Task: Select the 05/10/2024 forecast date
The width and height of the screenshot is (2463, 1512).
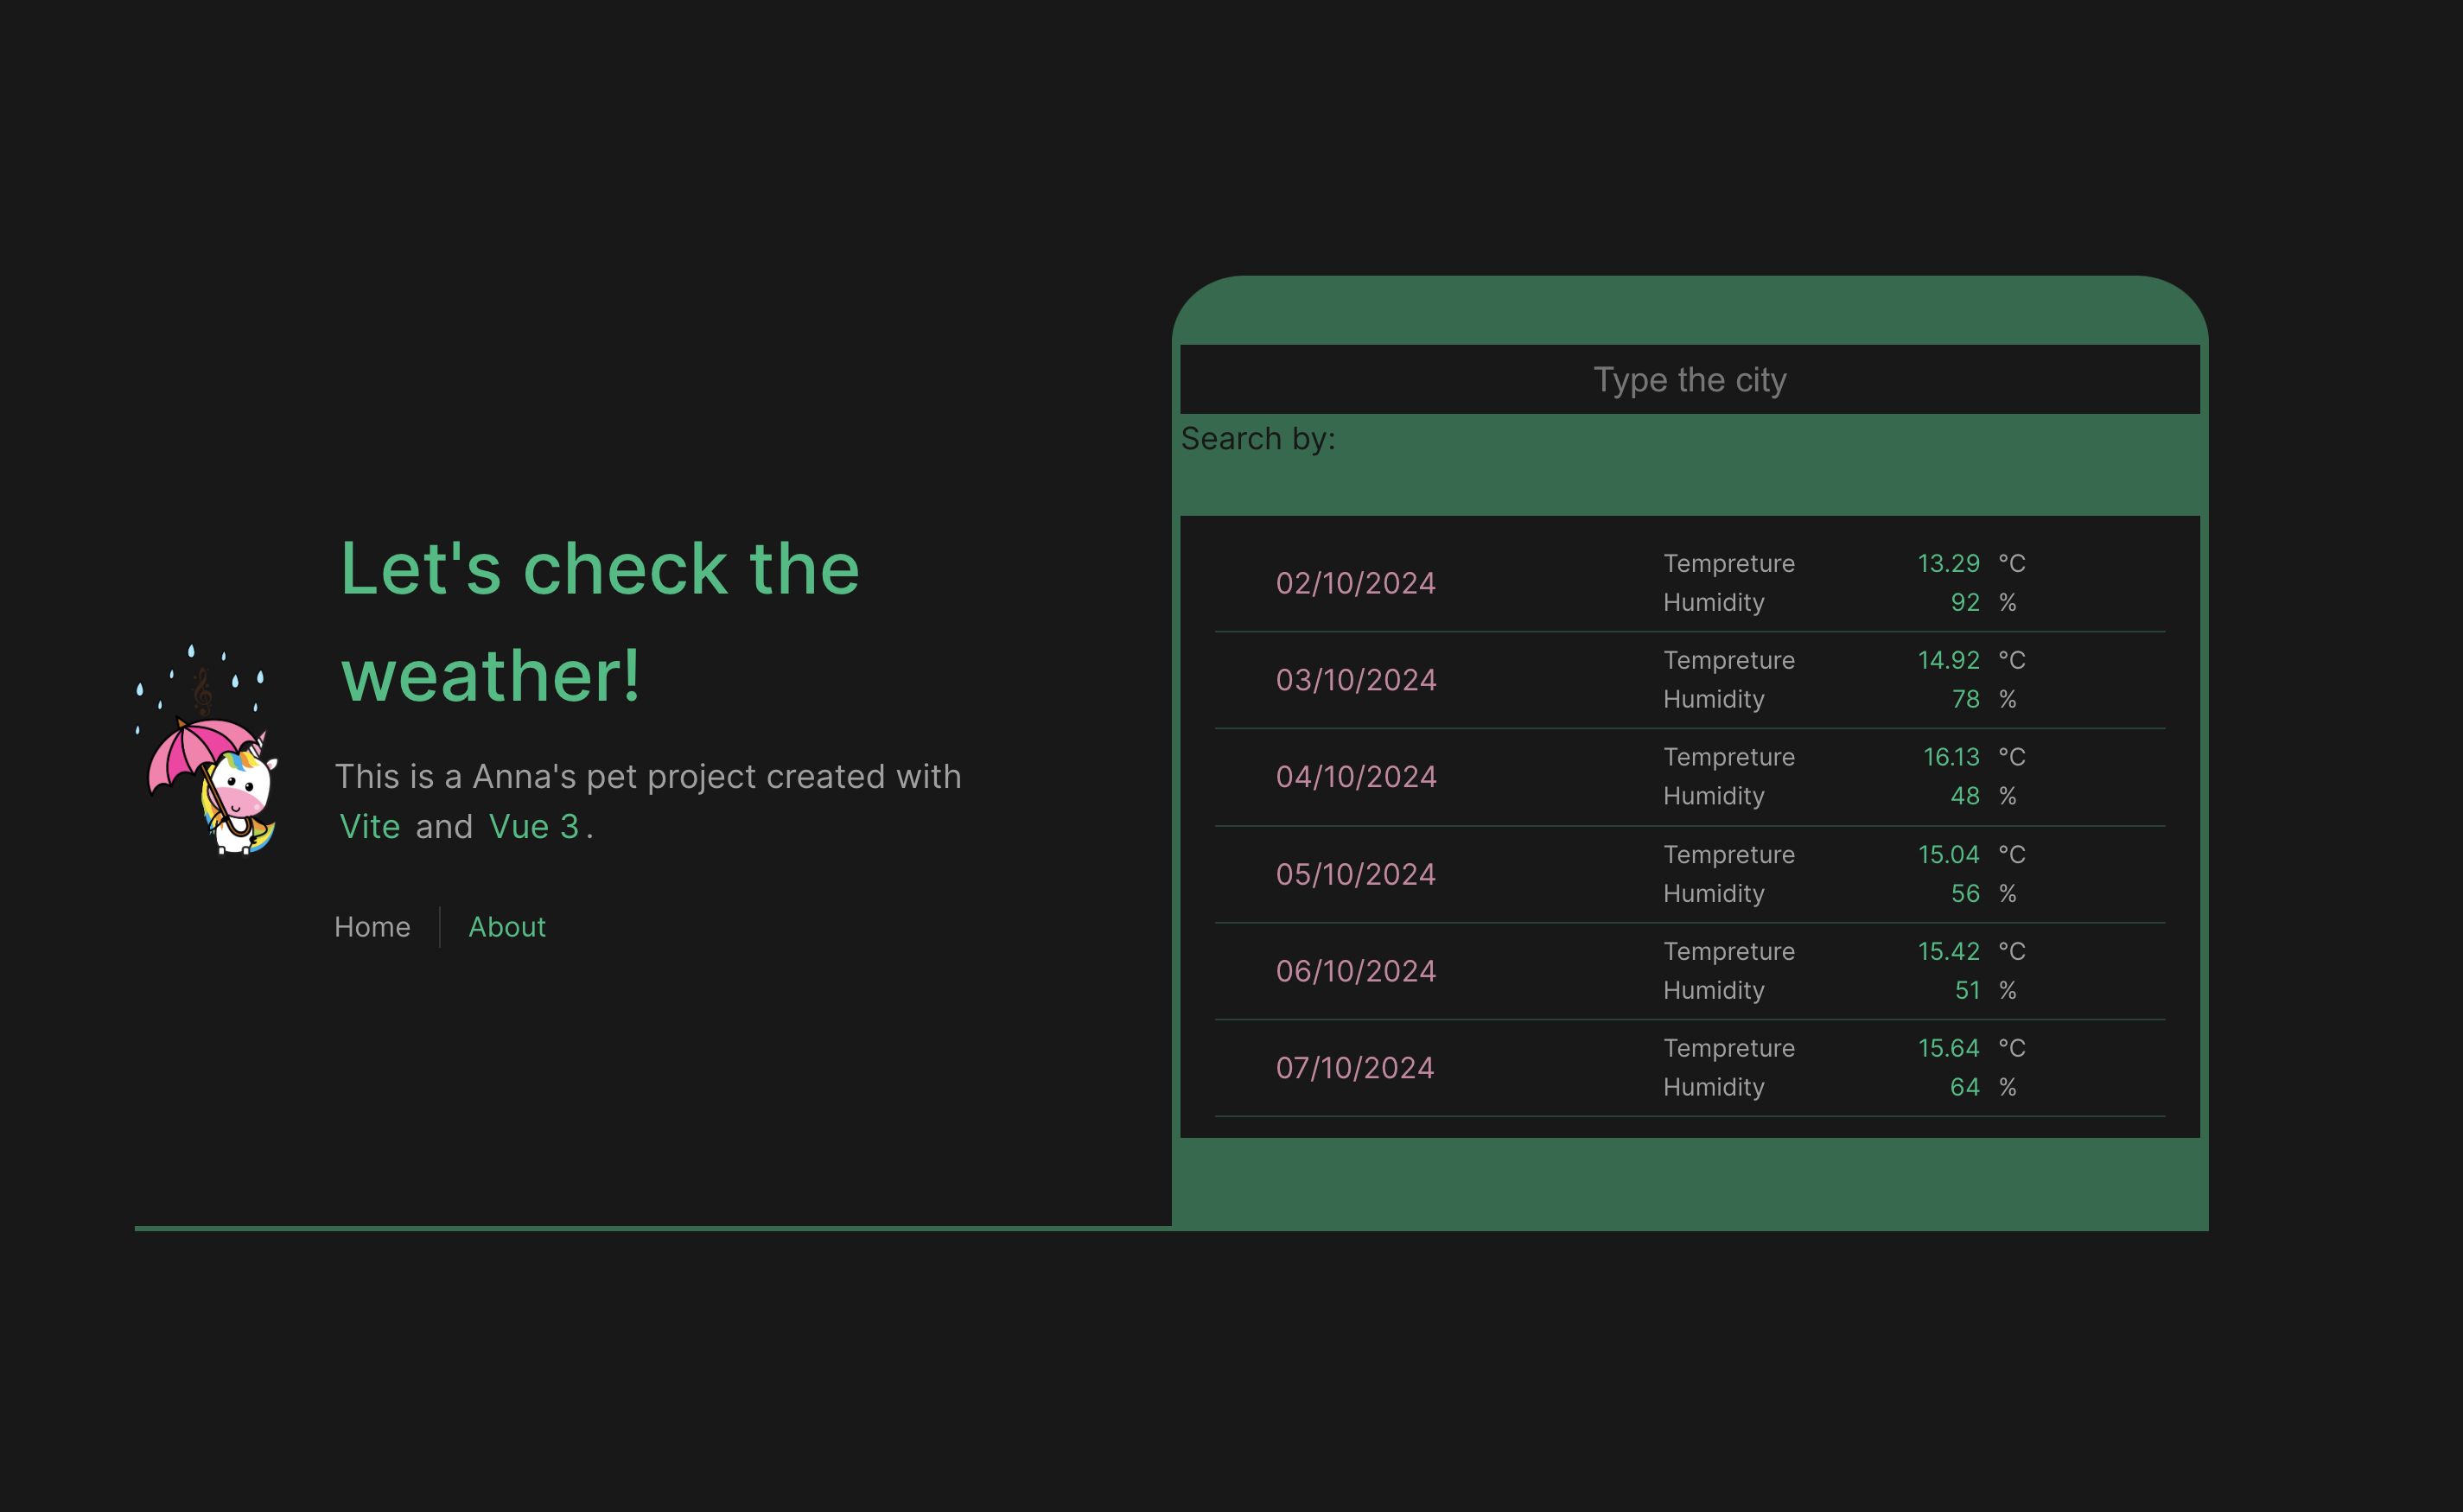Action: pyautogui.click(x=1355, y=874)
